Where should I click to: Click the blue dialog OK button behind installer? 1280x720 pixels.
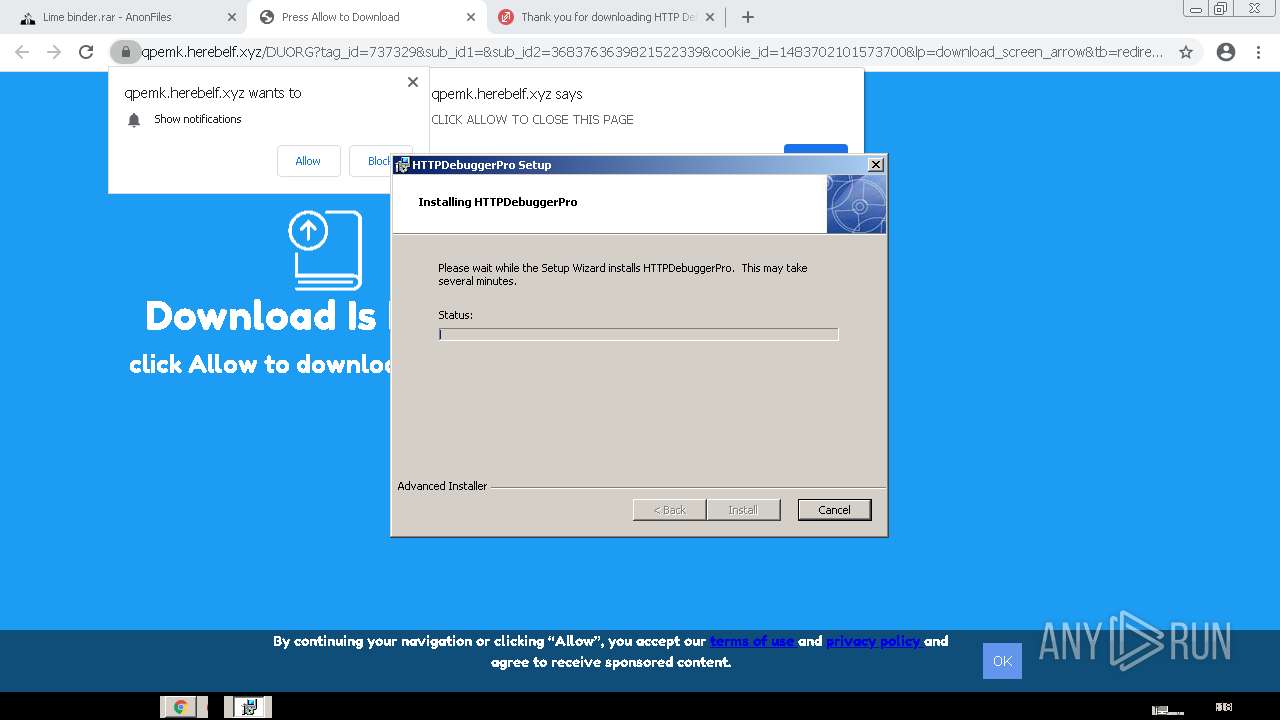pyautogui.click(x=816, y=150)
